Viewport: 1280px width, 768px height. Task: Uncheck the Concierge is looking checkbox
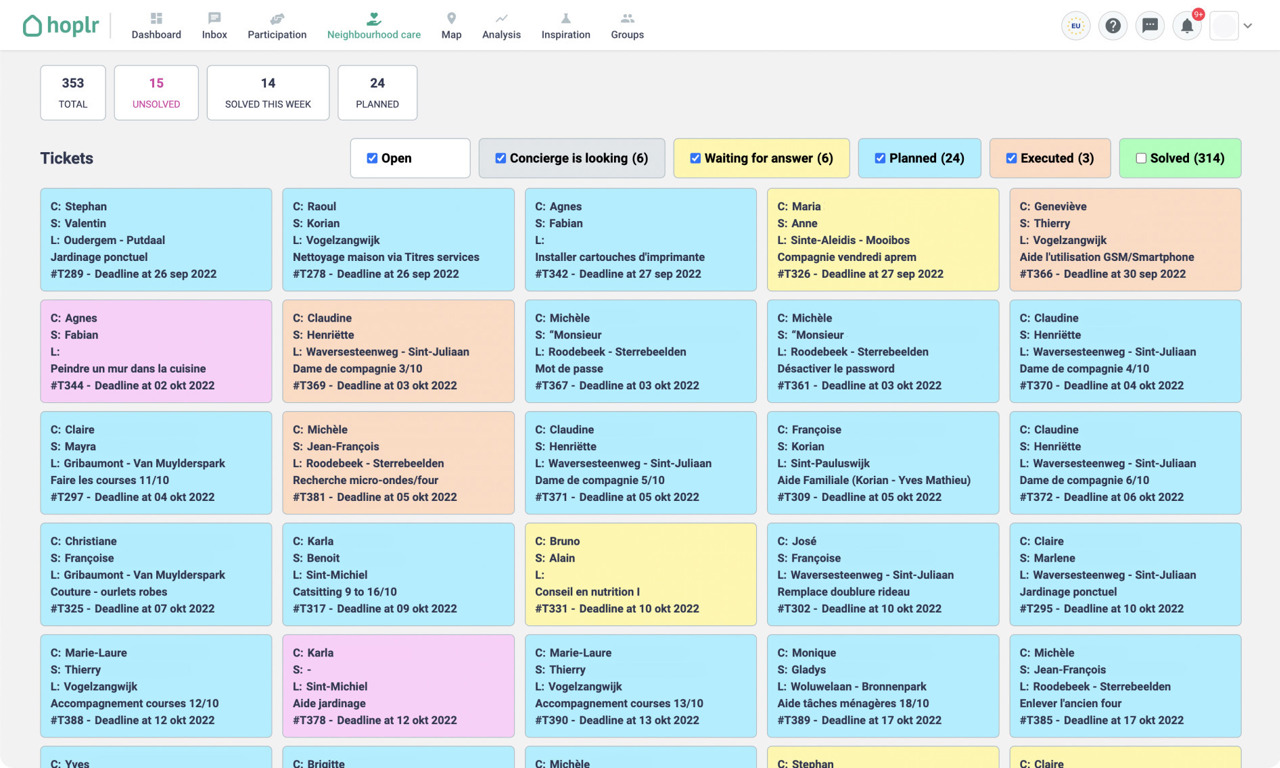click(500, 158)
